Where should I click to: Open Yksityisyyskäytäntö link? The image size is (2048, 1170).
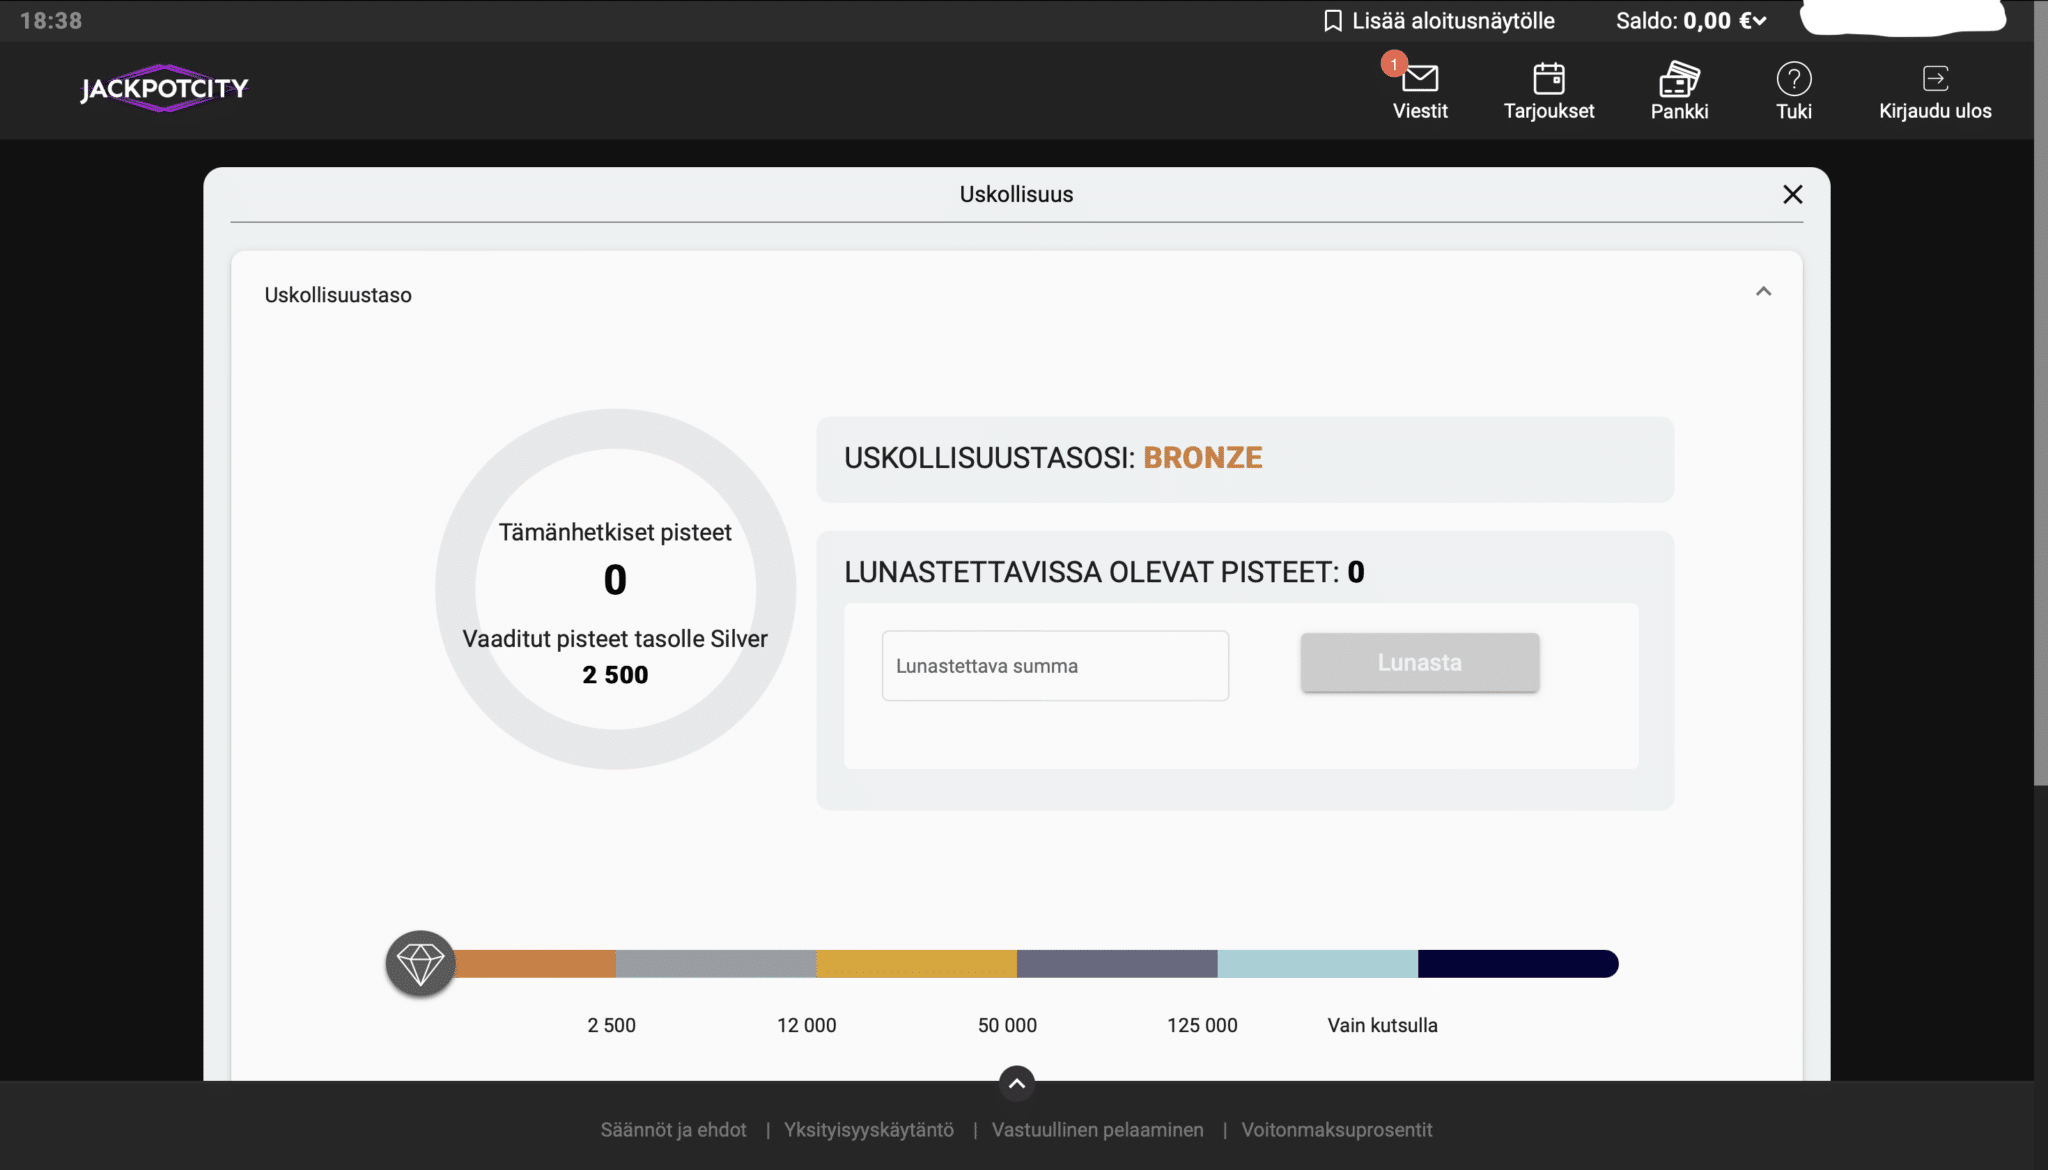869,1130
